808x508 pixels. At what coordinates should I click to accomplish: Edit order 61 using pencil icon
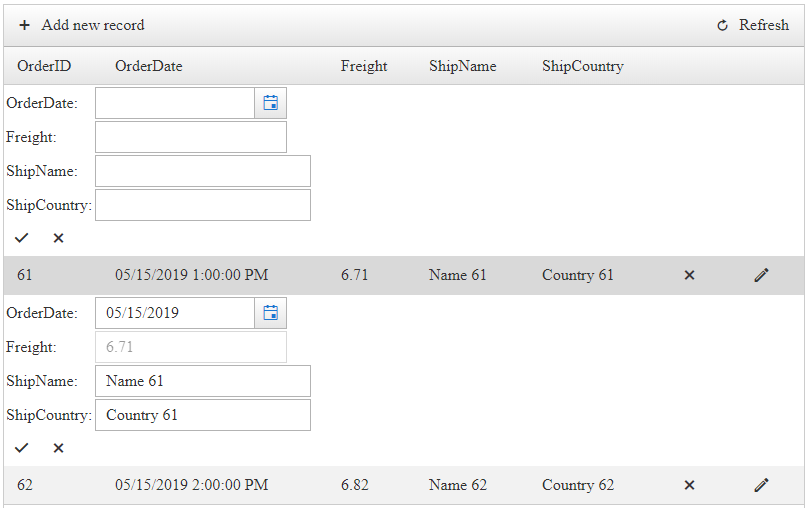pyautogui.click(x=761, y=275)
